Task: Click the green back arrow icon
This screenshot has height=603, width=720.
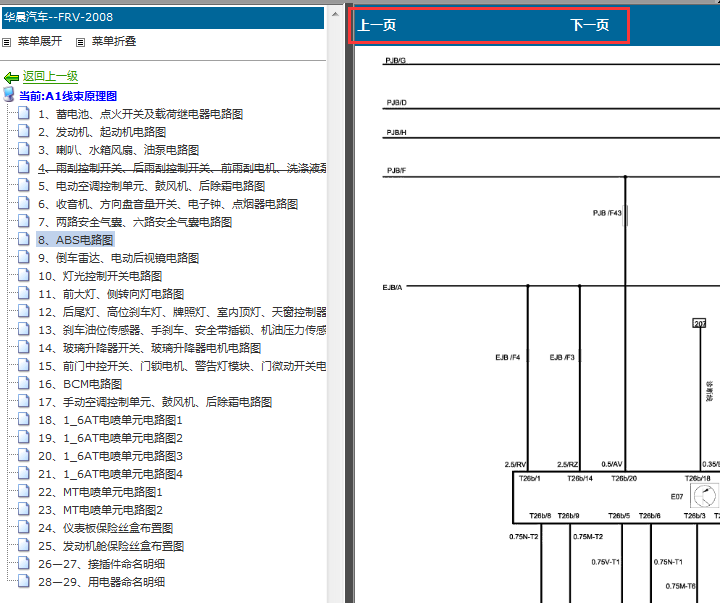Action: [11, 77]
